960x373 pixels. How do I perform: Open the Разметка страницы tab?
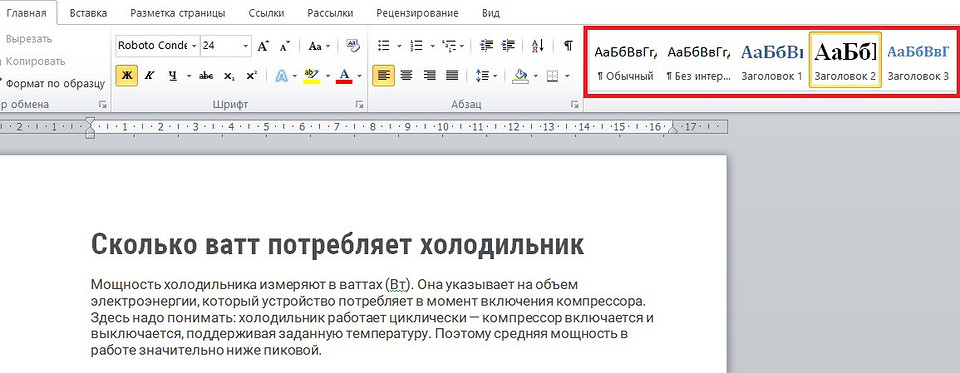click(177, 13)
